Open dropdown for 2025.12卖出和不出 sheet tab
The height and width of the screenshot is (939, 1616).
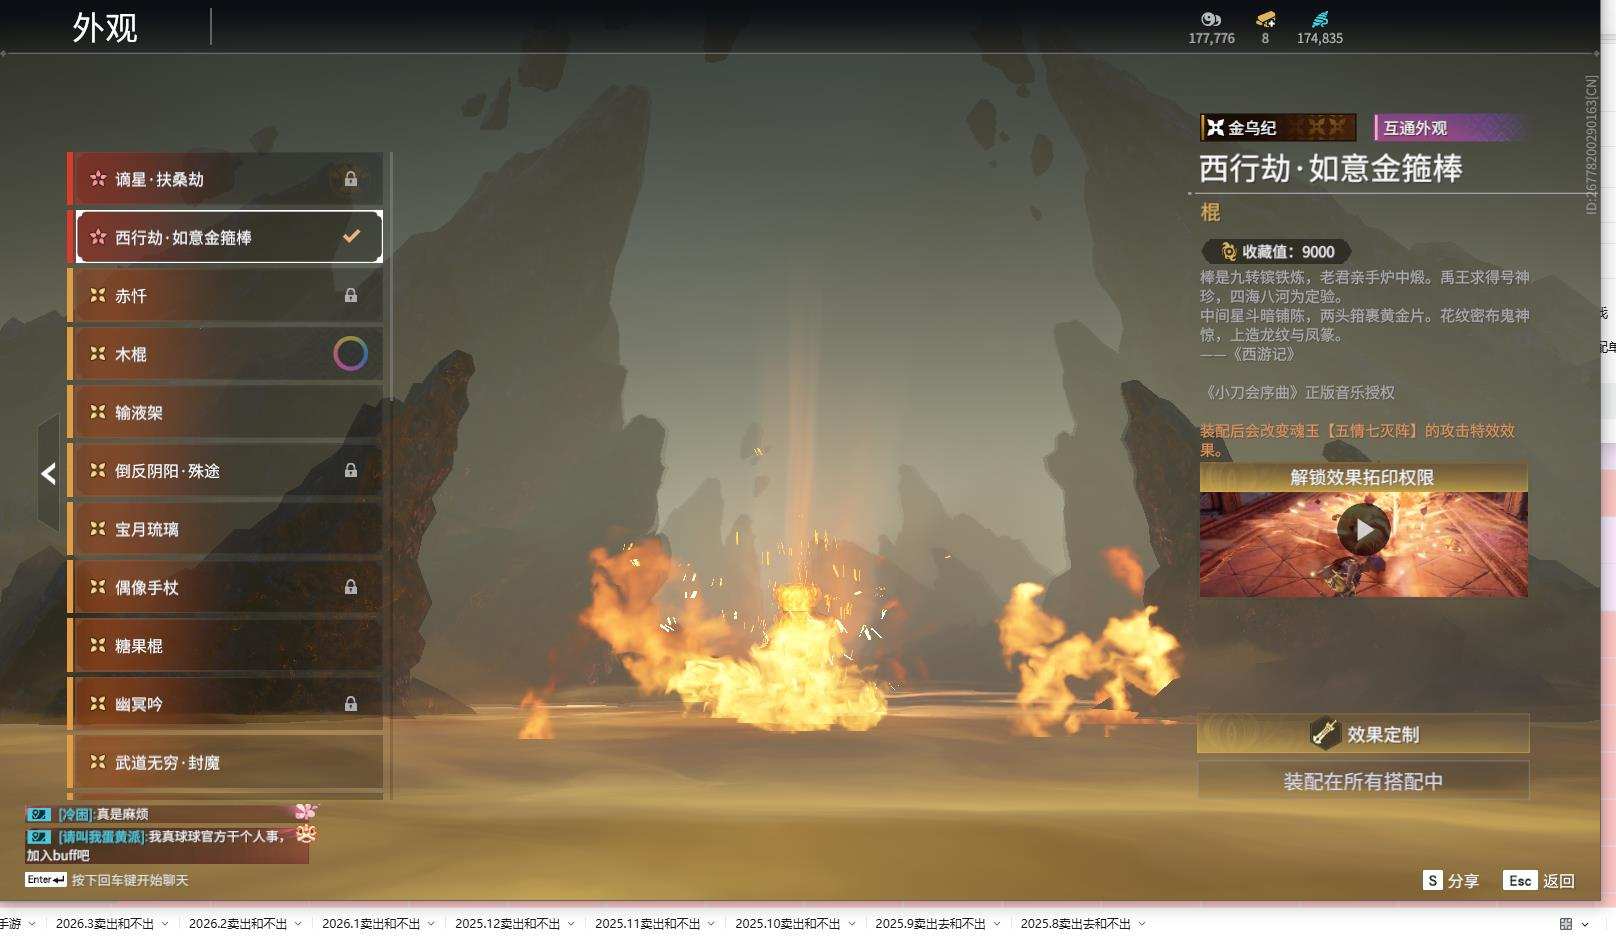tap(571, 924)
